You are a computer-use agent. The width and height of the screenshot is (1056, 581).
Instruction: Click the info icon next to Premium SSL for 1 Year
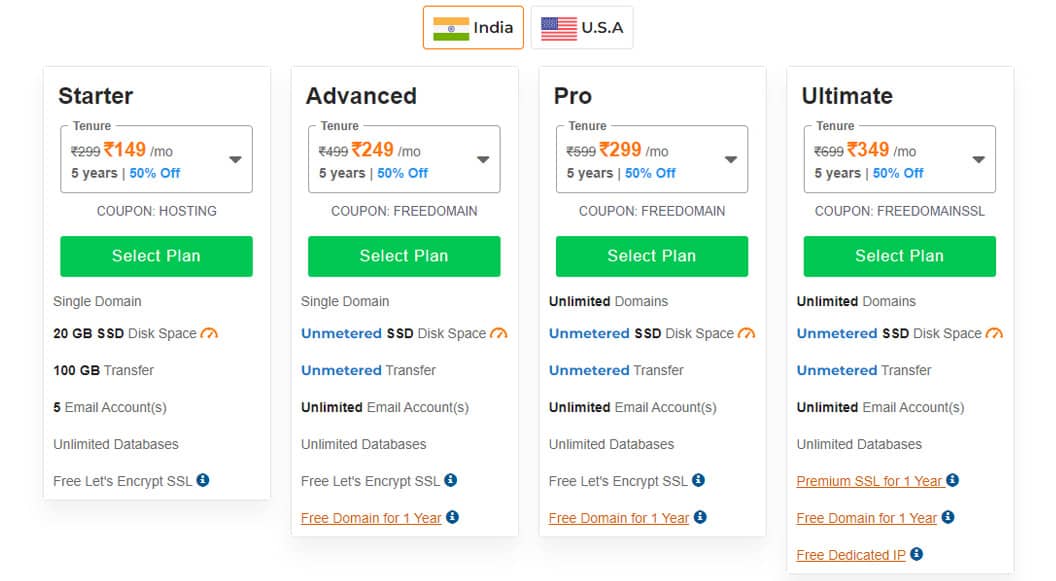point(952,481)
